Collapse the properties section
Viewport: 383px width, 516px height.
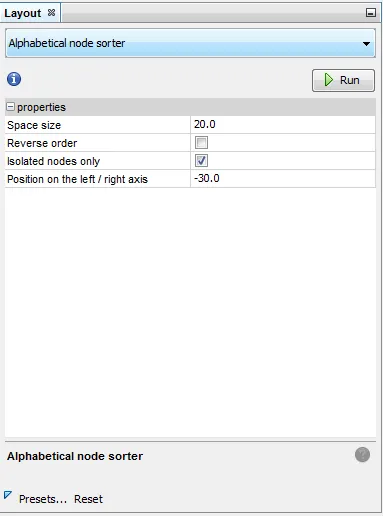tap(11, 107)
